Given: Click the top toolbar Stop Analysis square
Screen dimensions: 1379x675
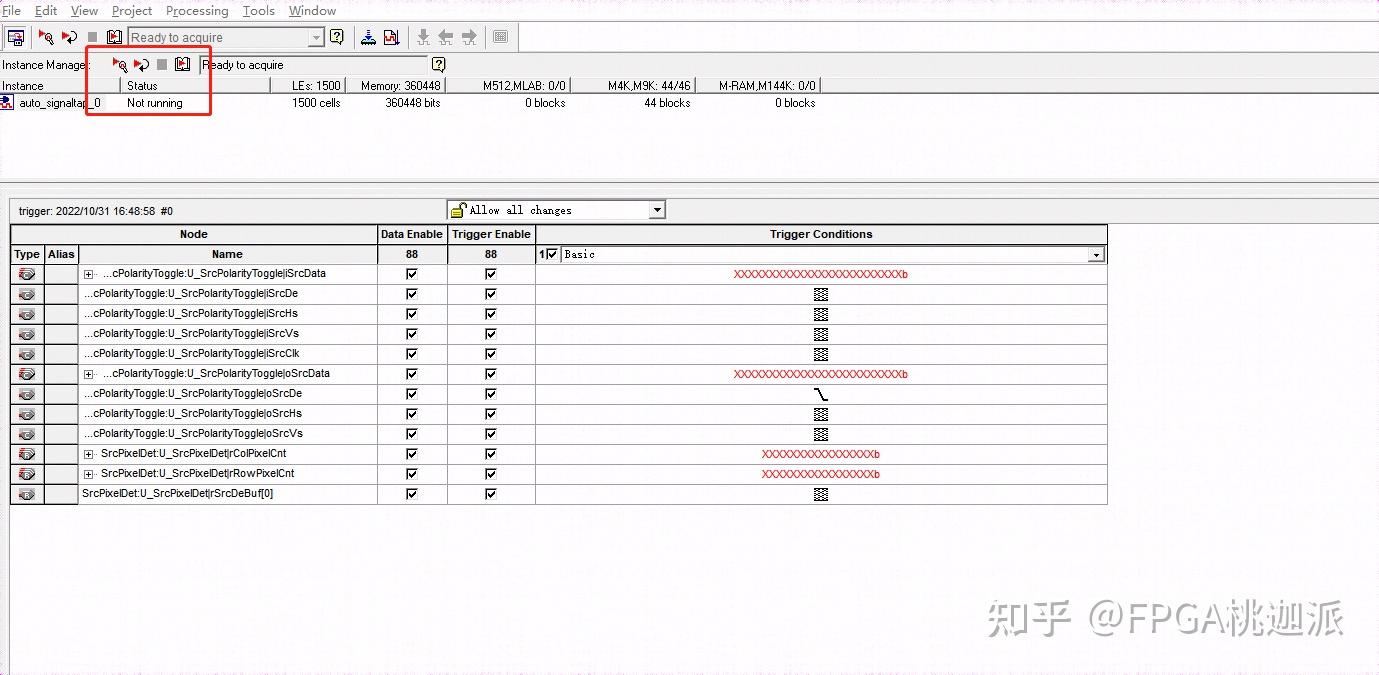Looking at the screenshot, I should (92, 37).
